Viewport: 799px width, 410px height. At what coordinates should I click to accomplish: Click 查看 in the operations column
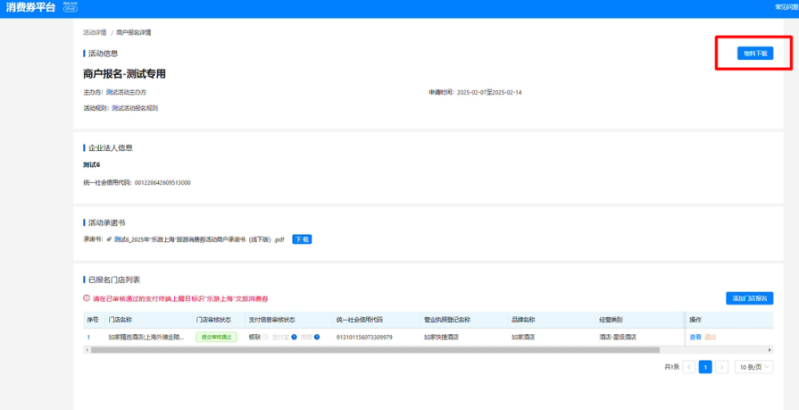(695, 337)
